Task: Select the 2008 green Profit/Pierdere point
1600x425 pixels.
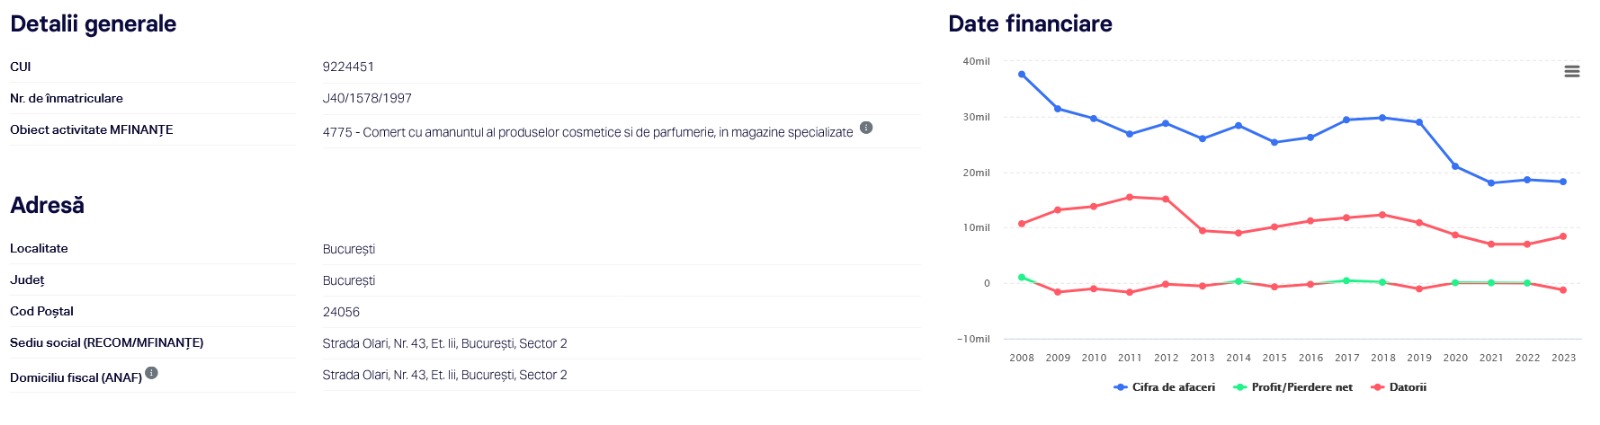Action: click(1021, 277)
